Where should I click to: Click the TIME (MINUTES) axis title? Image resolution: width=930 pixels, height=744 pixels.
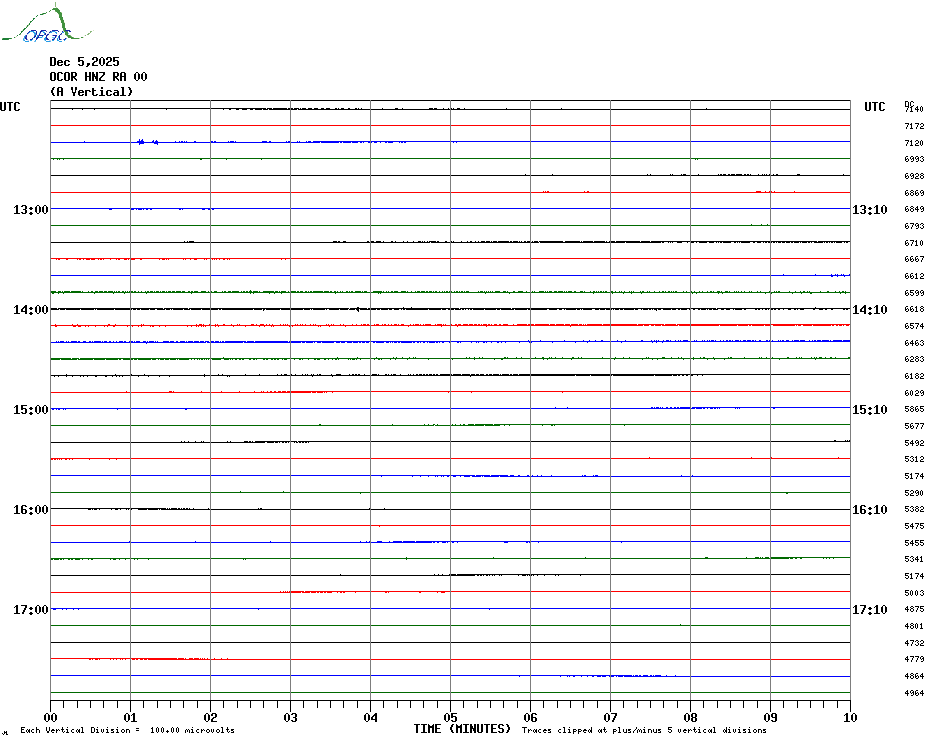click(x=462, y=729)
